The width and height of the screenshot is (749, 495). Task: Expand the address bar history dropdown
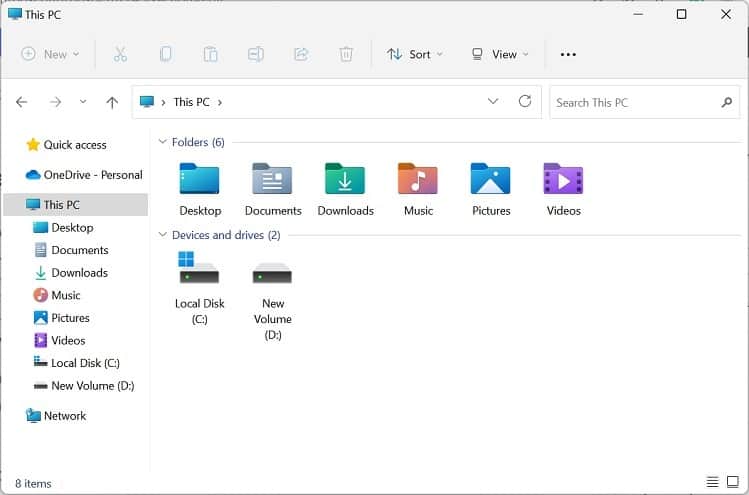[493, 101]
